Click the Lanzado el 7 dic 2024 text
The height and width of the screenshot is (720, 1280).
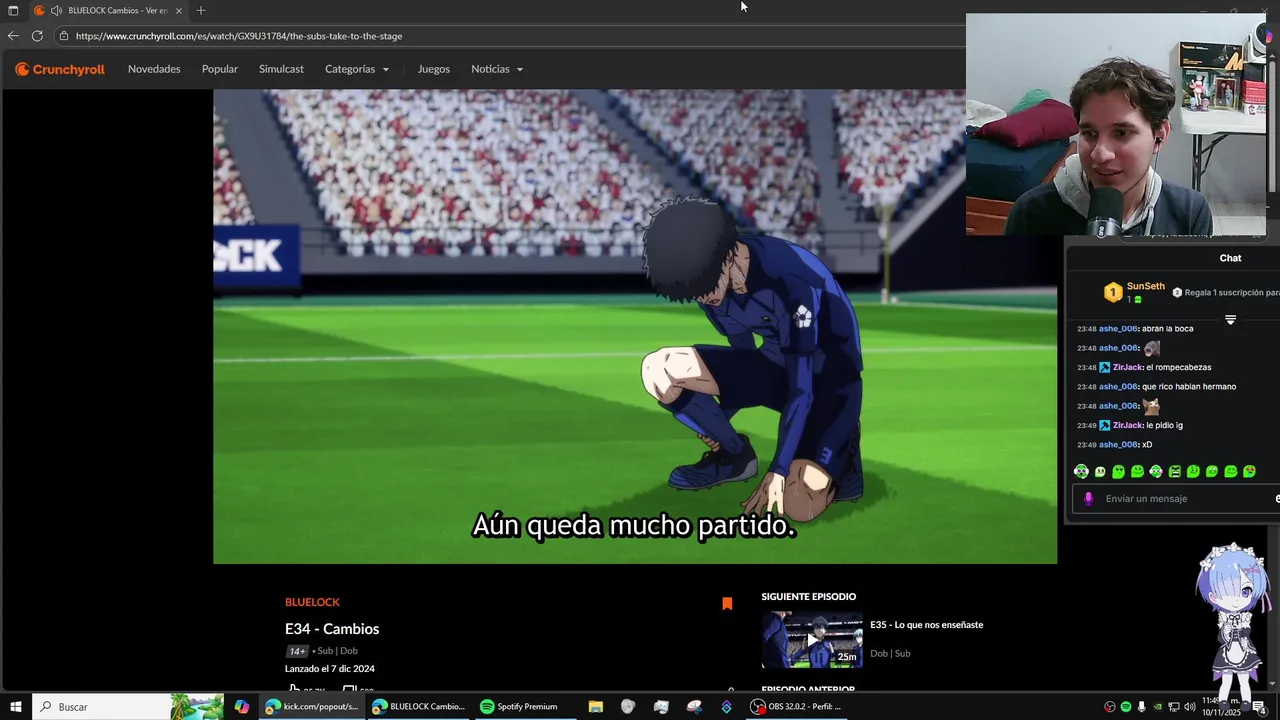pyautogui.click(x=330, y=669)
